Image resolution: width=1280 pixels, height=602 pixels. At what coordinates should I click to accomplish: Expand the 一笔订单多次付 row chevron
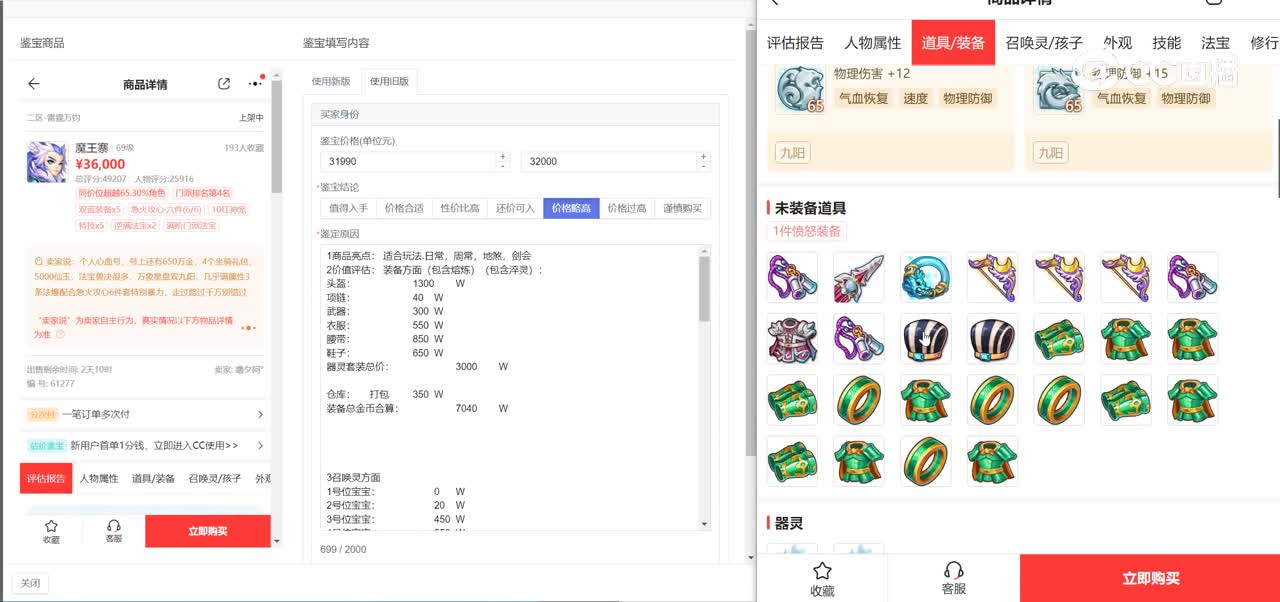point(261,414)
